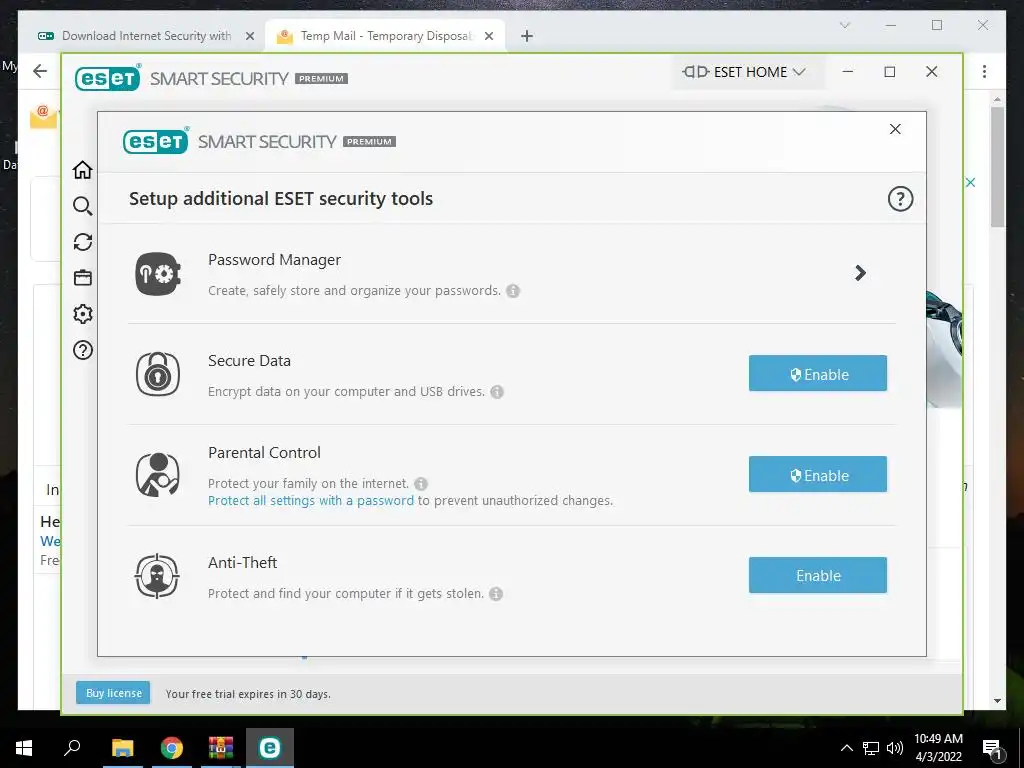Enable the Anti-Theft tool

point(818,575)
